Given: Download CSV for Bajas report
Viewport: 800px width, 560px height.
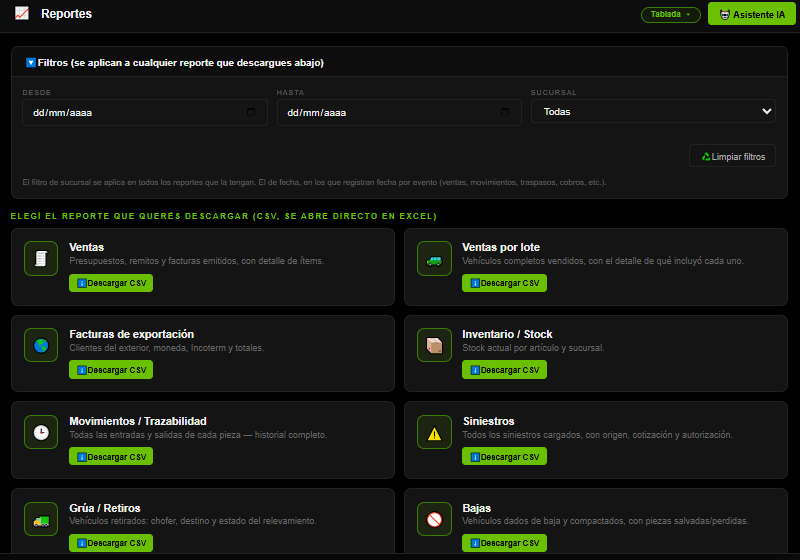Looking at the screenshot, I should [504, 543].
